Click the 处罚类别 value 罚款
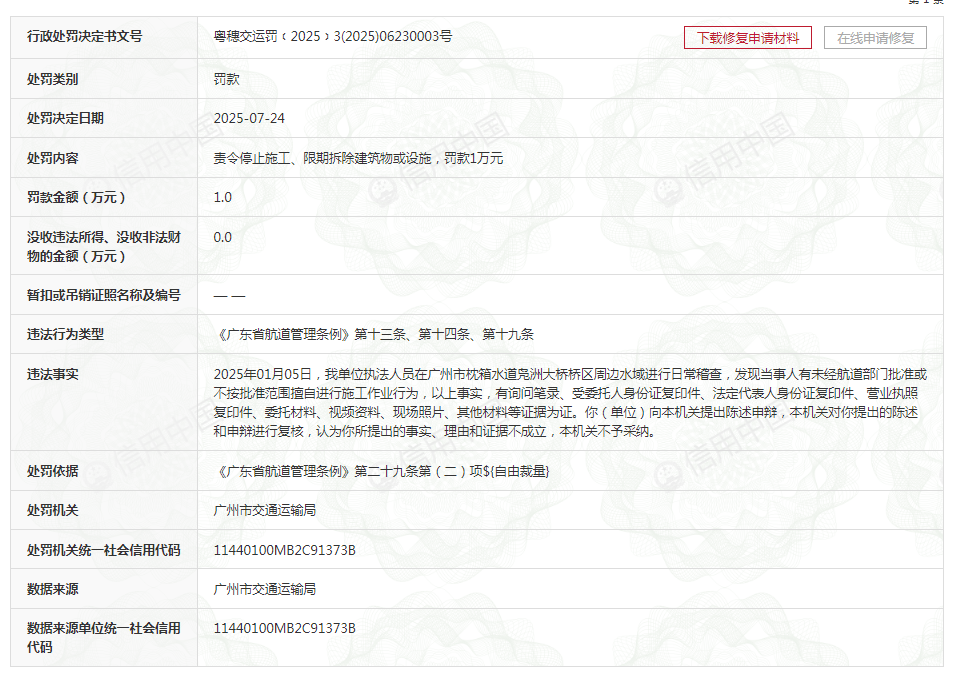Viewport: 954px width, 677px height. 227,78
